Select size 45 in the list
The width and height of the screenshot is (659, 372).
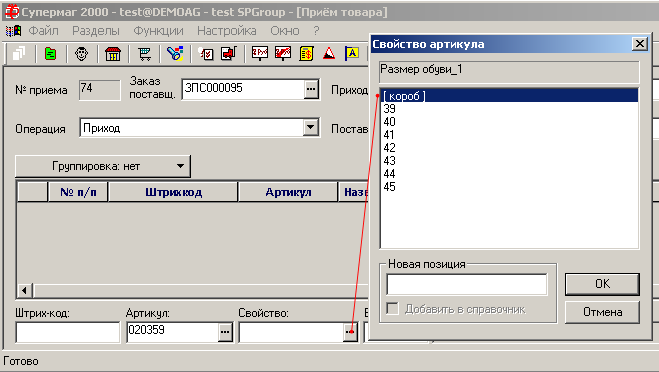point(509,187)
